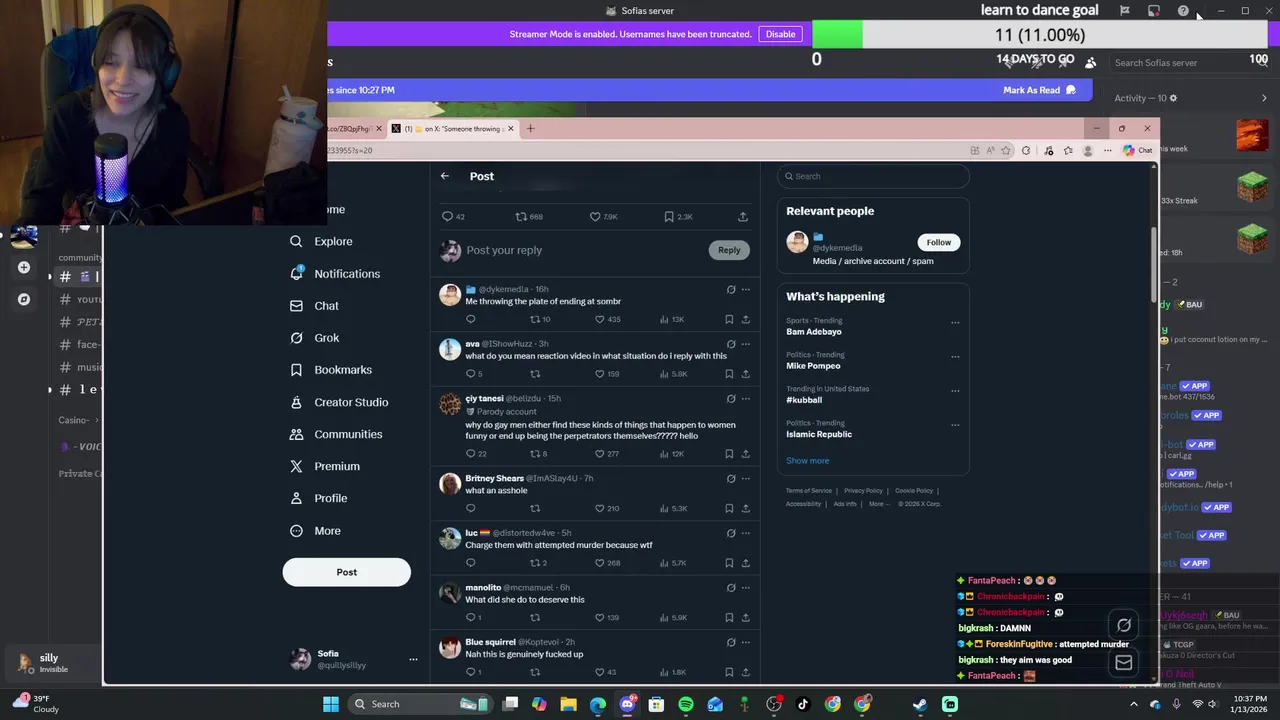Open more options for Mike Pompeo trend
The height and width of the screenshot is (720, 1280).
pos(955,357)
